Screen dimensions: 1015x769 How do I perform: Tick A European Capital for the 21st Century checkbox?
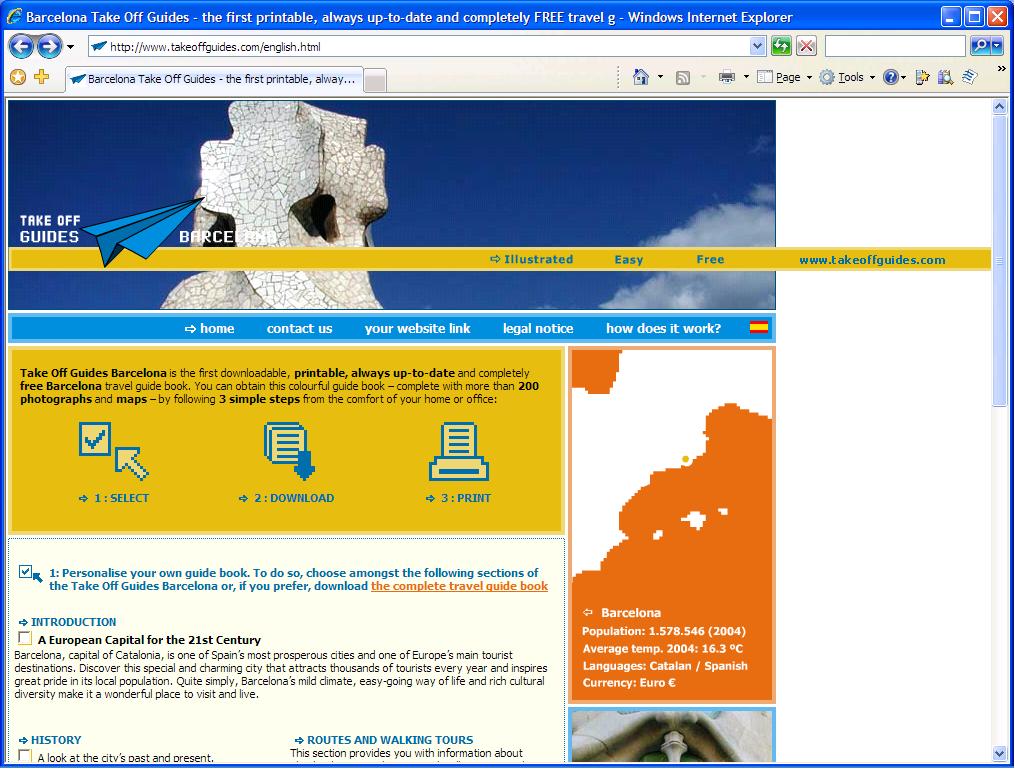[25, 638]
